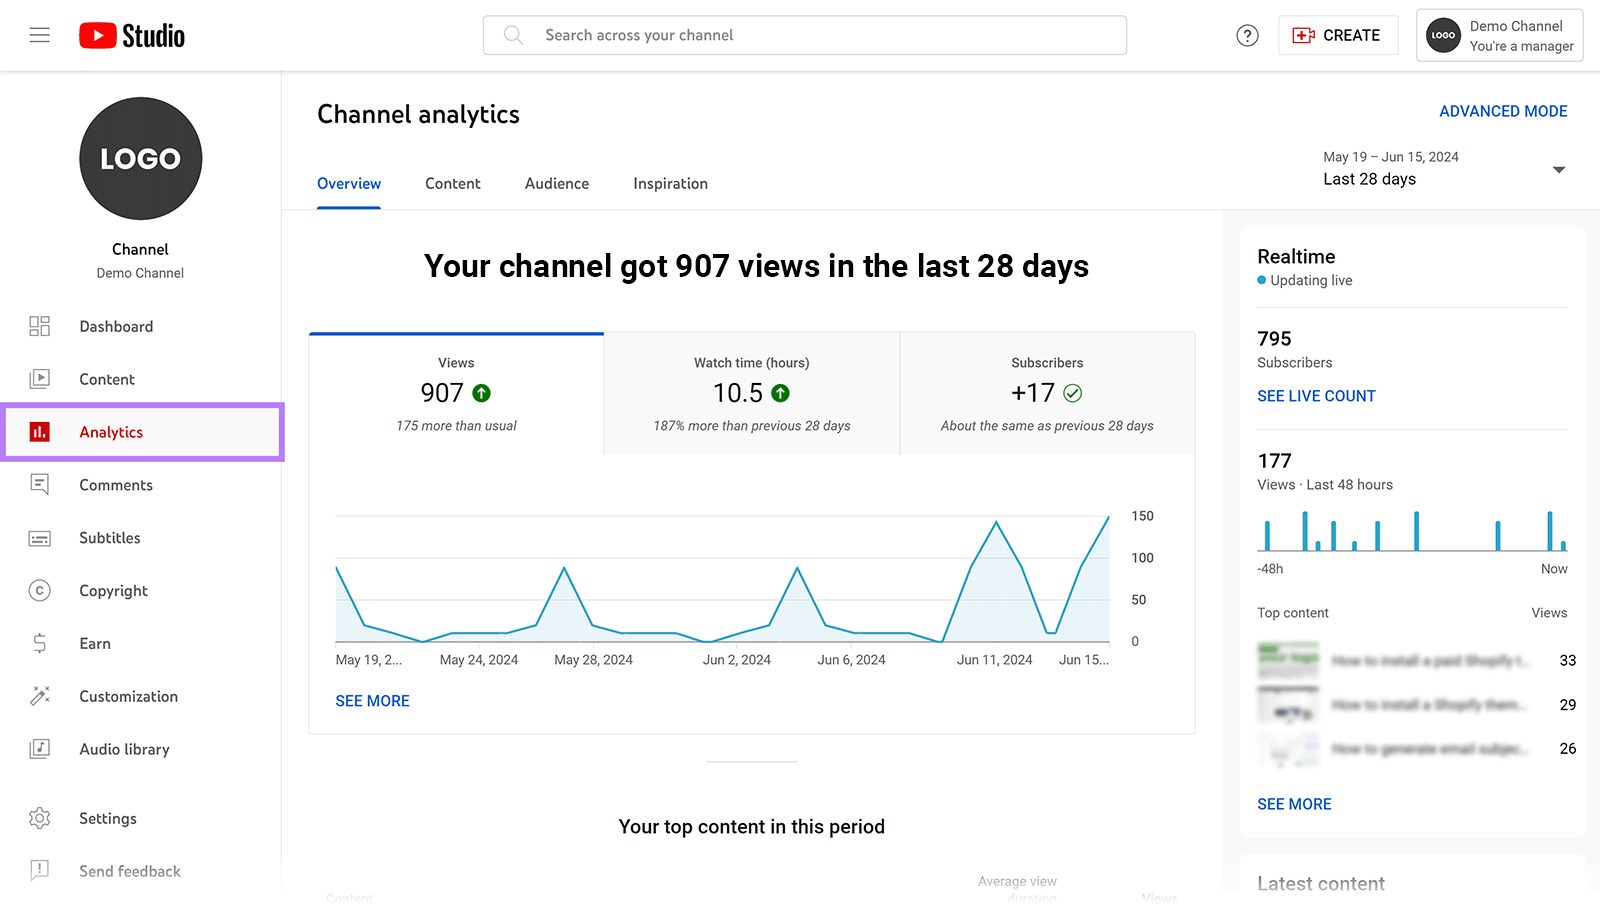This screenshot has width=1600, height=906.
Task: Open the Comments panel
Action: pyautogui.click(x=116, y=485)
